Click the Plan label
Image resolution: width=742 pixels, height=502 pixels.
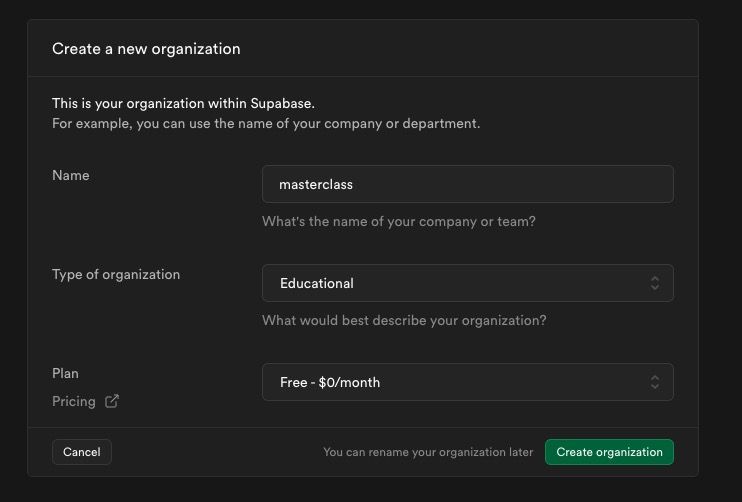click(65, 373)
